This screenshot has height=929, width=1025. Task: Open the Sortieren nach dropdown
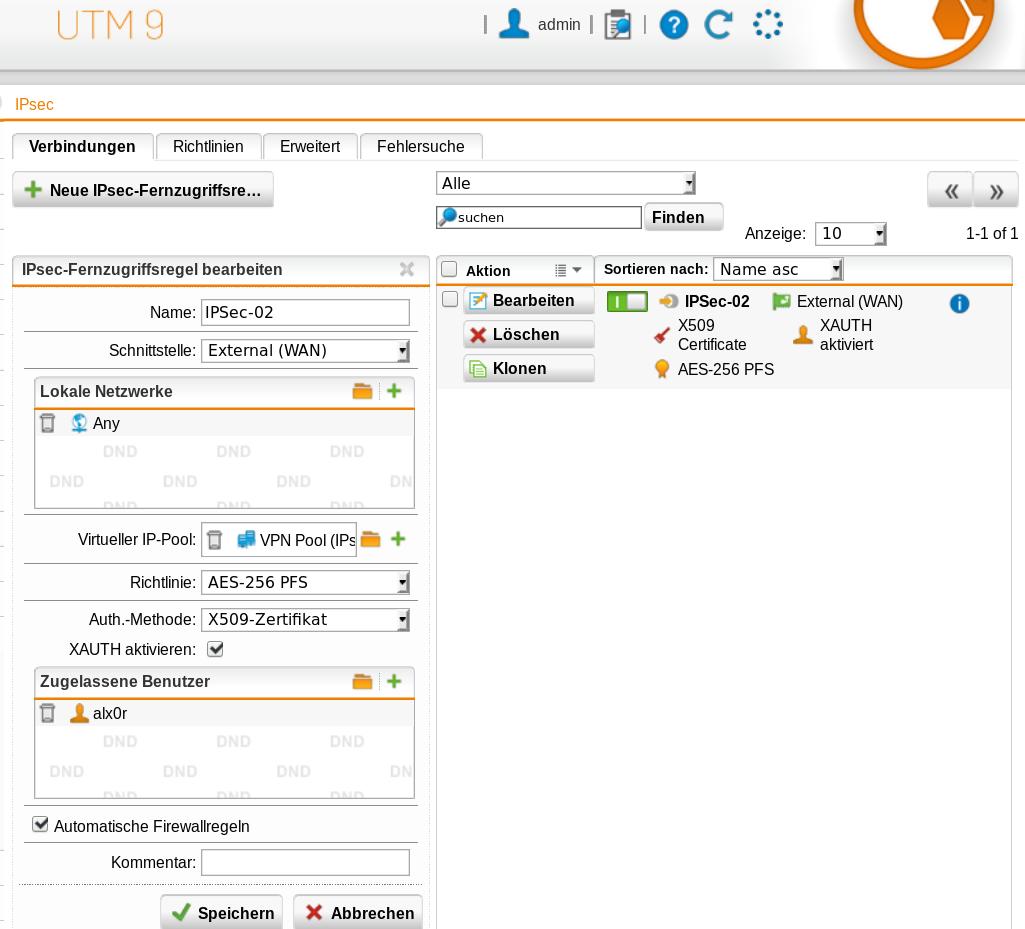click(778, 269)
